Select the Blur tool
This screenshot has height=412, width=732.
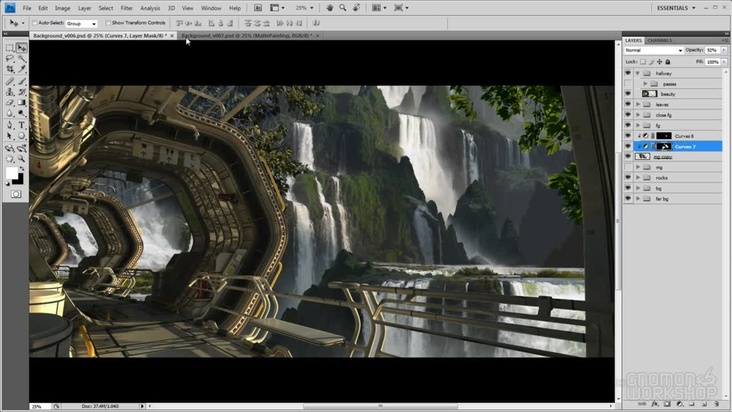10,113
